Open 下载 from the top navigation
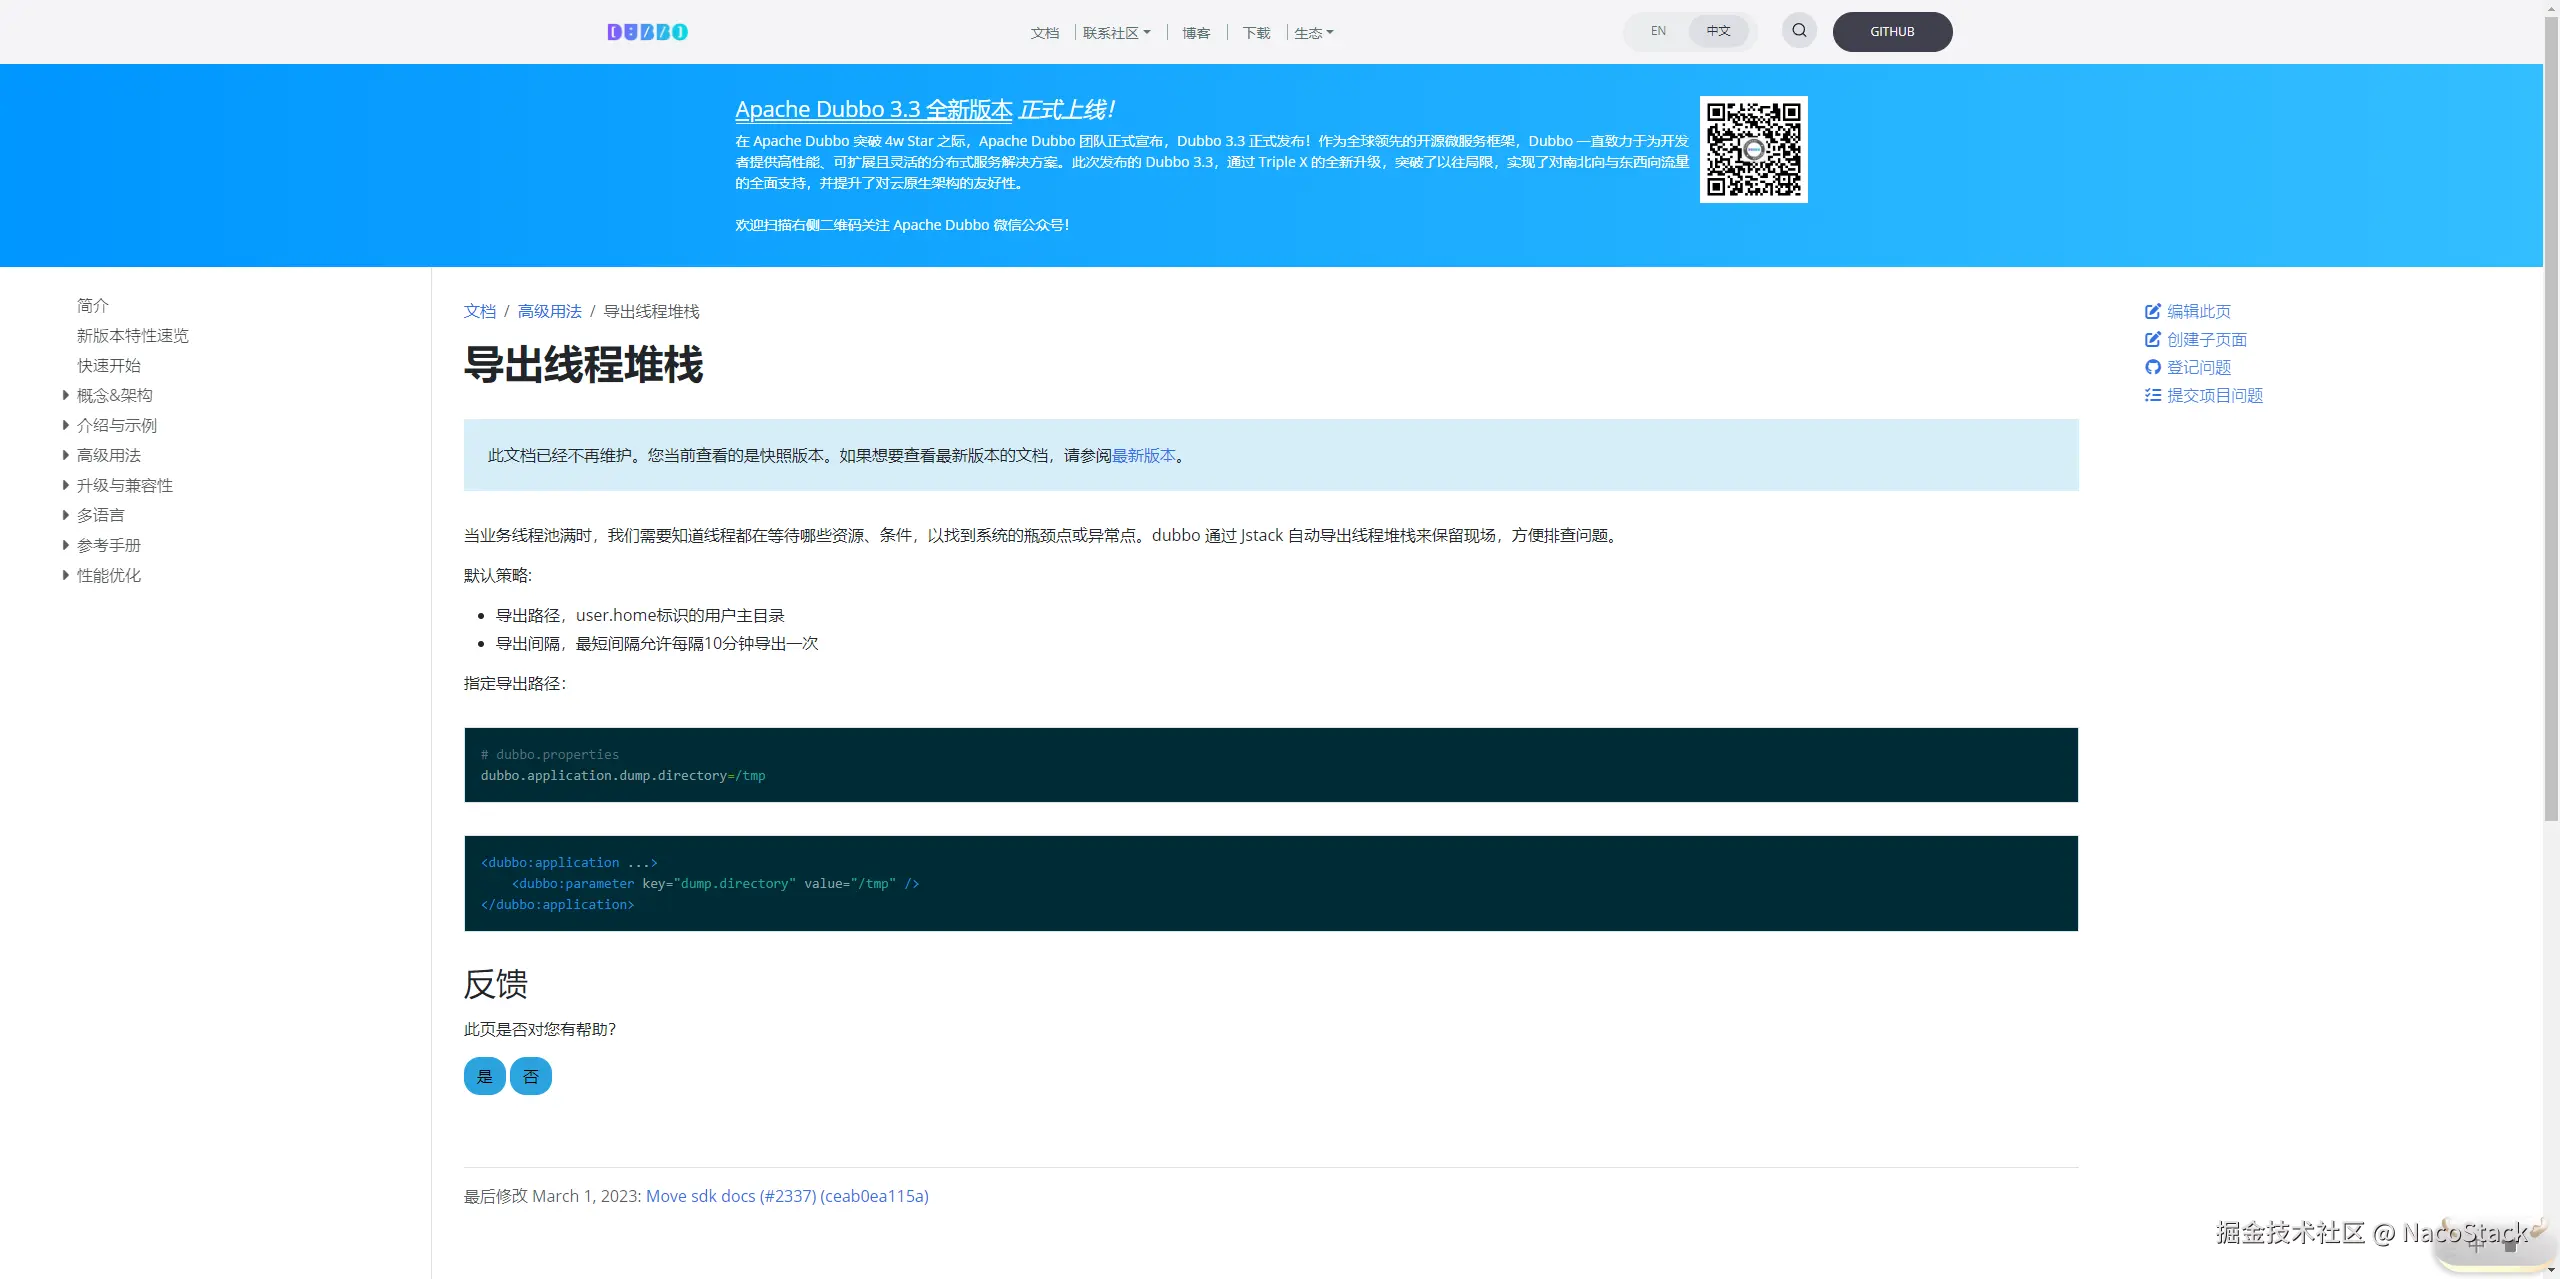Image resolution: width=2560 pixels, height=1279 pixels. coord(1256,33)
